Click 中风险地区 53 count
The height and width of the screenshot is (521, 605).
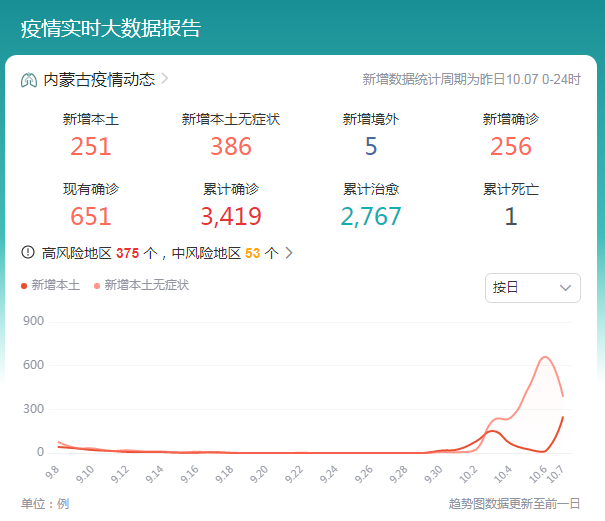tap(252, 253)
